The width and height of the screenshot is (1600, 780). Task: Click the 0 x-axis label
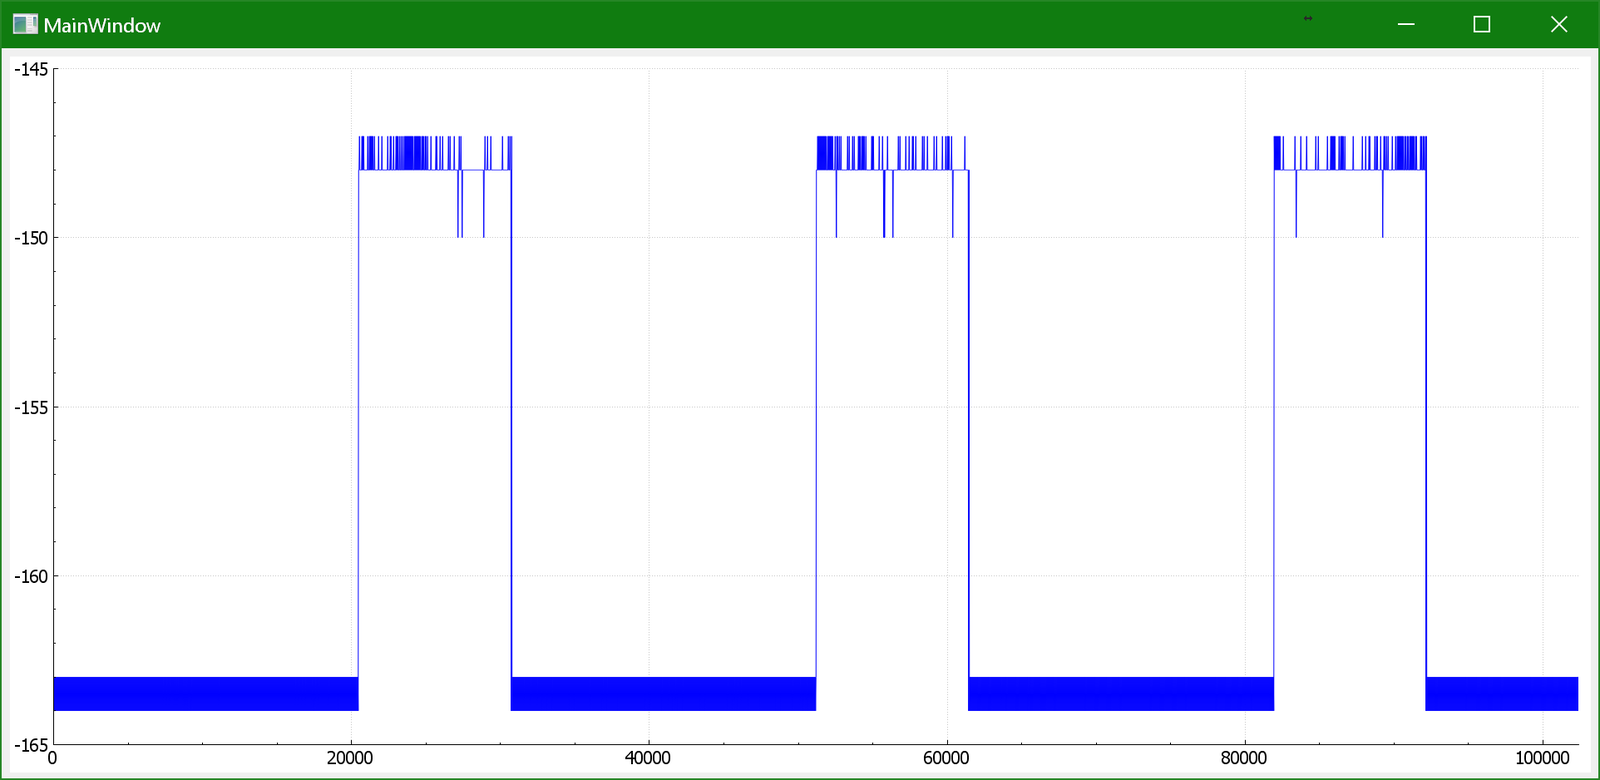click(53, 758)
